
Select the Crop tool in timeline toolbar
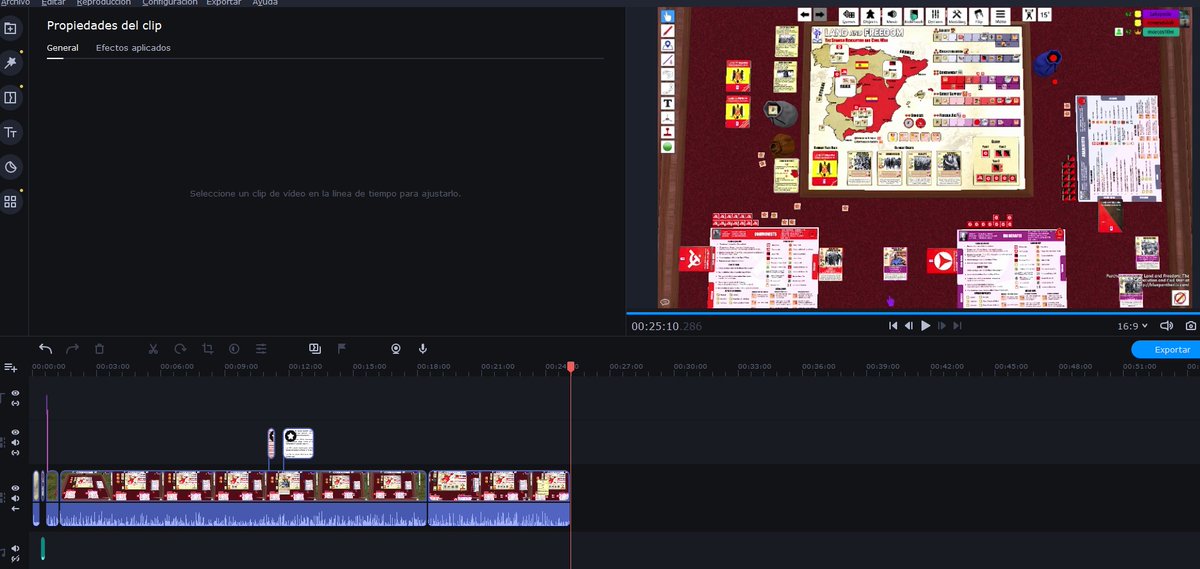click(x=207, y=348)
